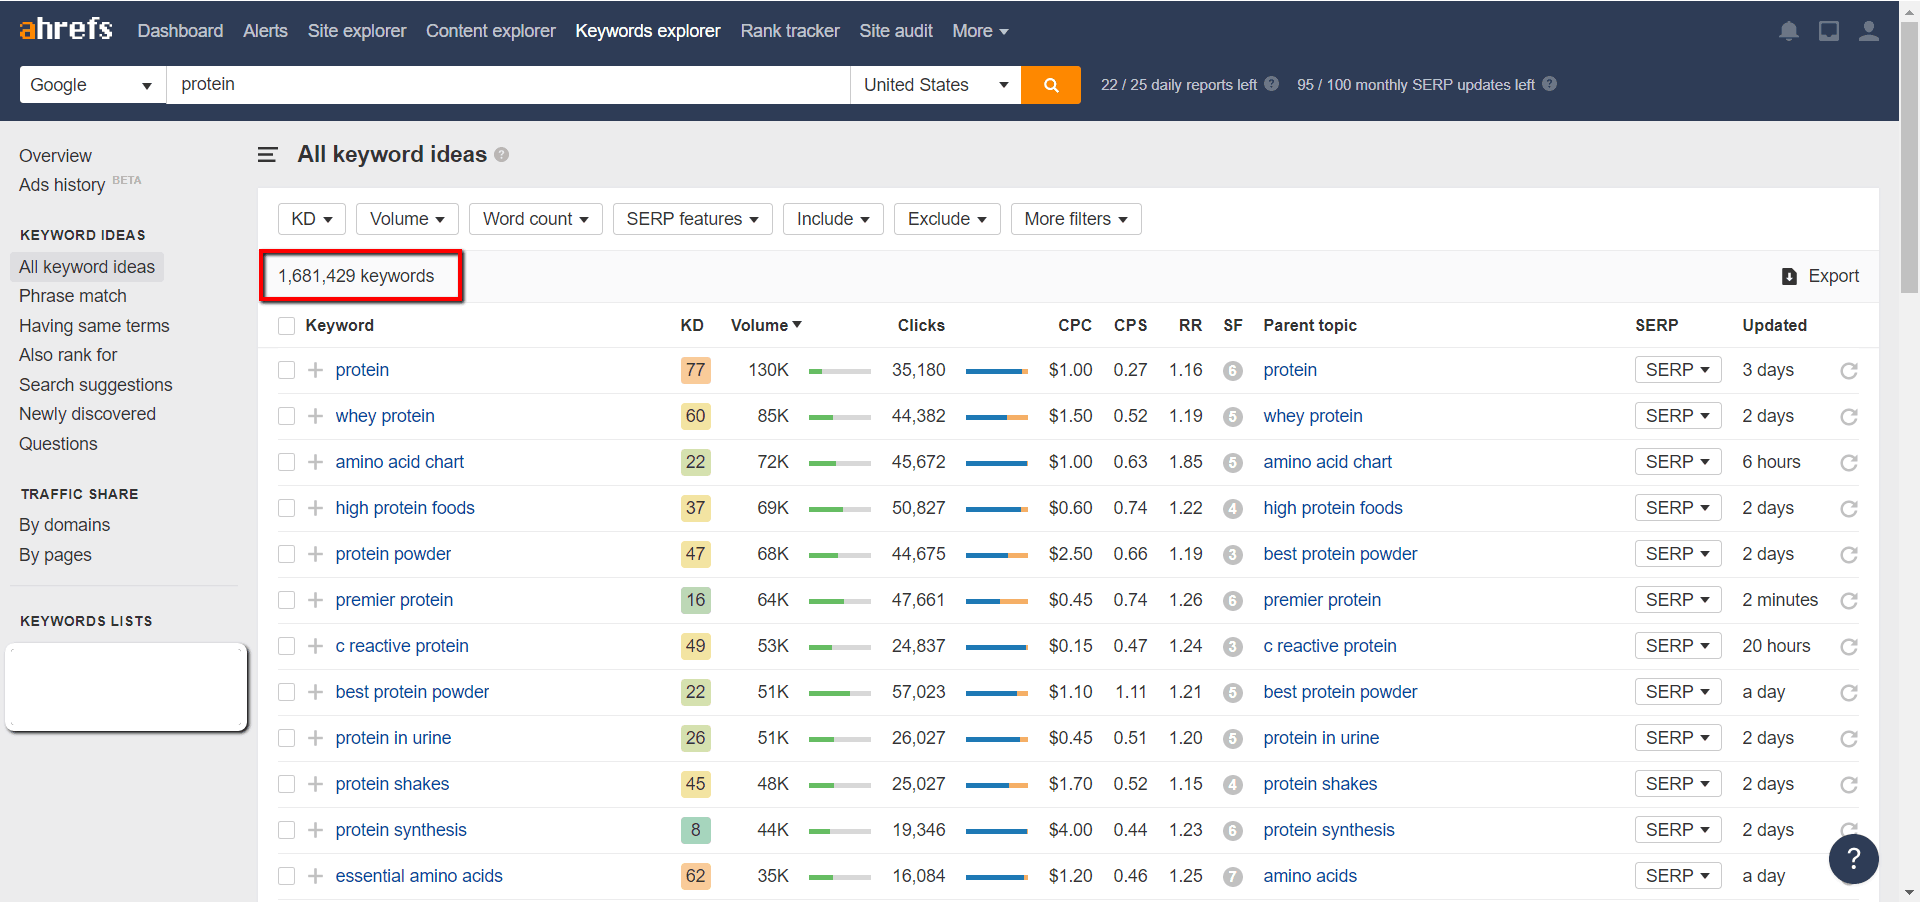This screenshot has height=902, width=1920.
Task: Check the 'whey protein' row
Action: point(287,416)
